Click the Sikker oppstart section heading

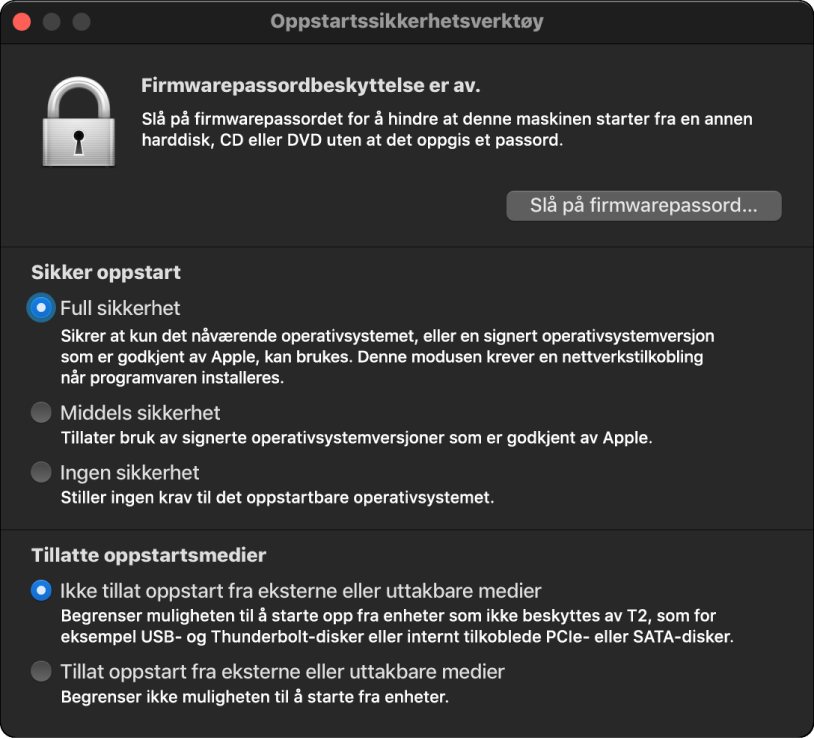[104, 271]
